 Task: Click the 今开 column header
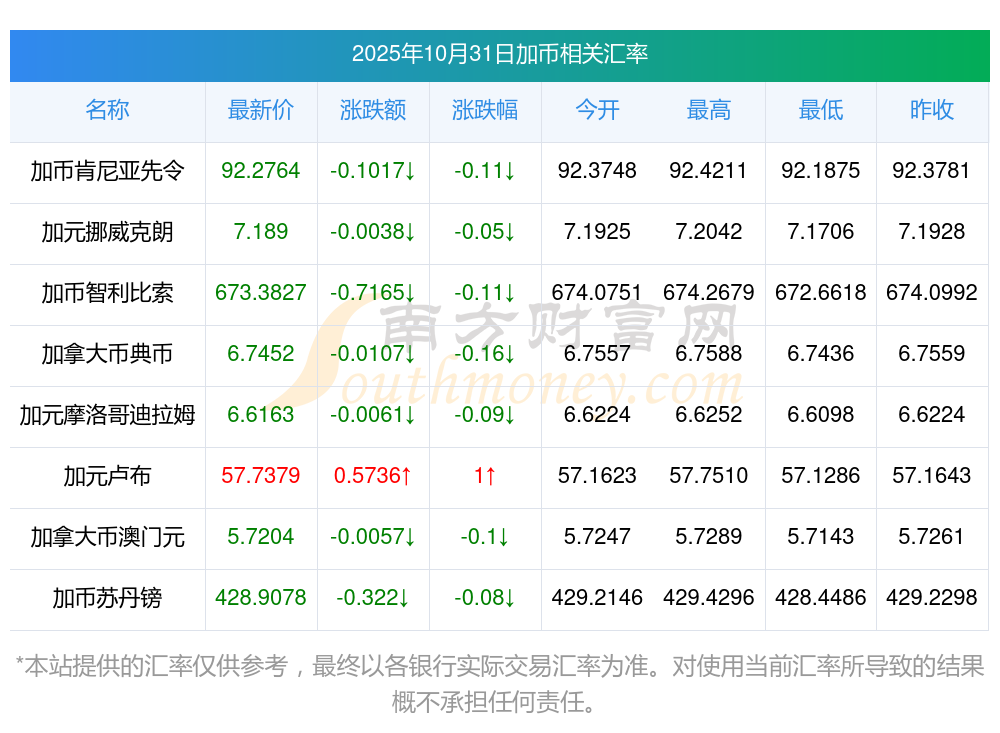pos(597,110)
